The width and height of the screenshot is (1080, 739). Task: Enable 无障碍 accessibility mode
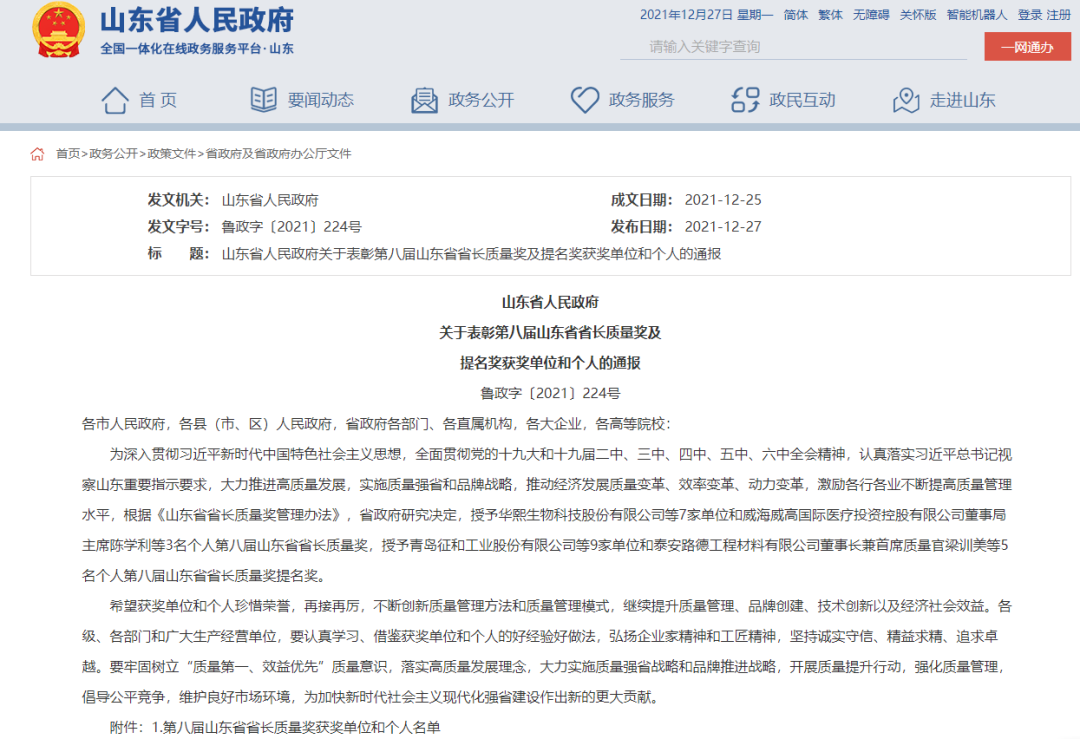coord(870,15)
